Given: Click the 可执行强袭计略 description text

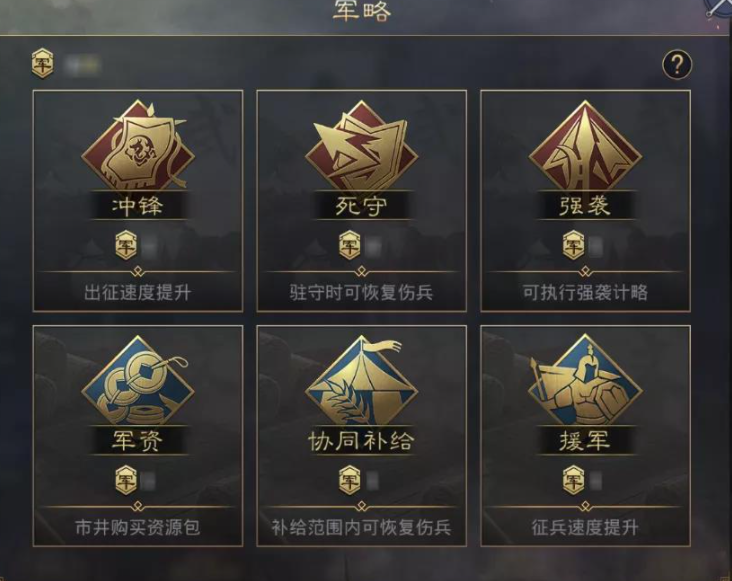Looking at the screenshot, I should click(585, 293).
